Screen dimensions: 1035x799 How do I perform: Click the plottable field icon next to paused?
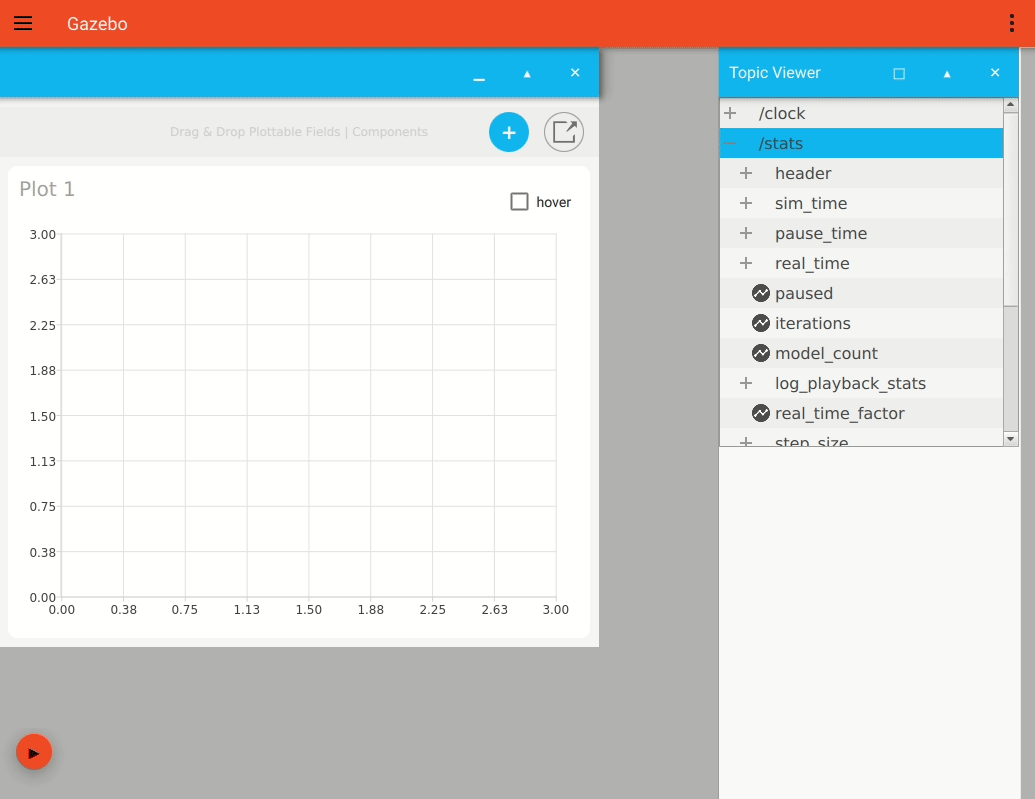pyautogui.click(x=761, y=293)
